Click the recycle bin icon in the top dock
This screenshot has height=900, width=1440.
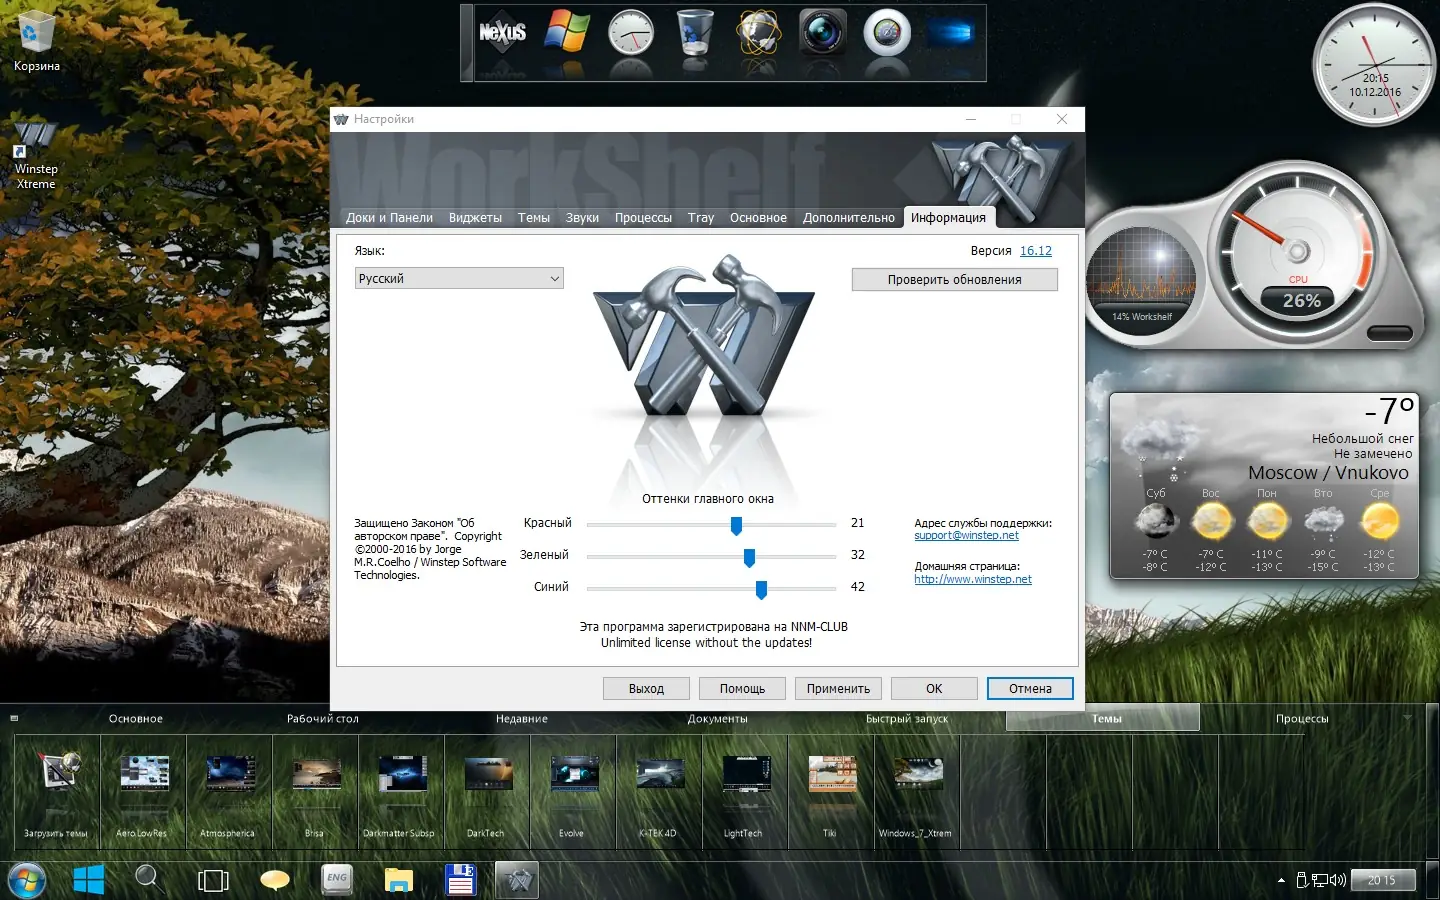click(695, 32)
